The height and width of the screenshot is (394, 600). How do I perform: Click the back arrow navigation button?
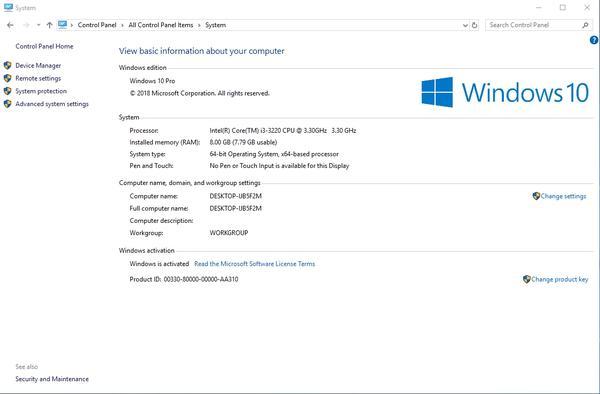10,25
